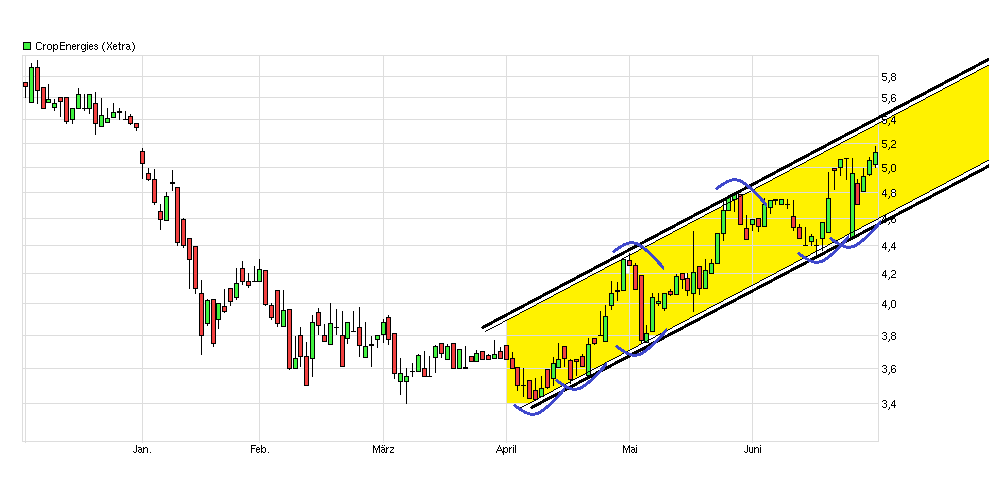The width and height of the screenshot is (989, 480).
Task: Select the Mai marker on time axis
Action: coord(629,450)
